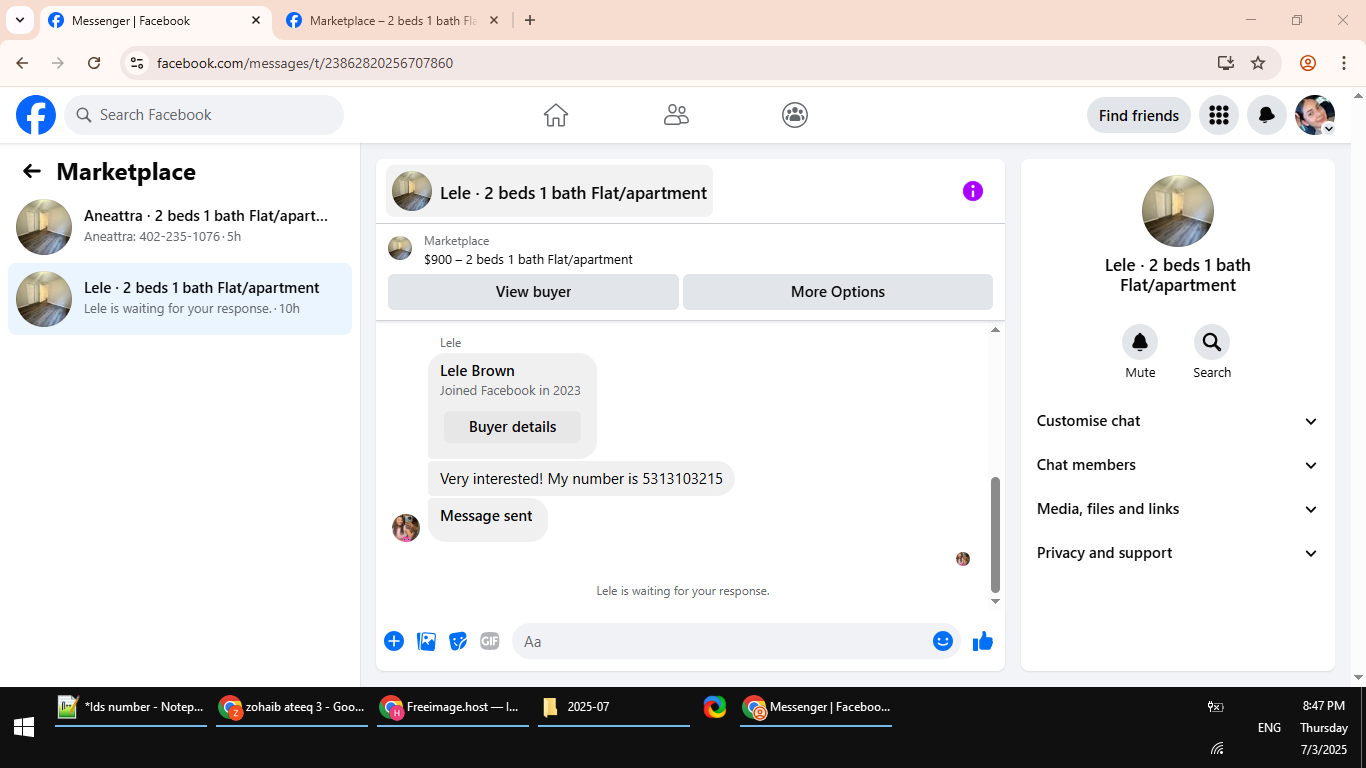Click the chat scrollbar up arrow
Screen dimensions: 1366x768
click(x=995, y=330)
